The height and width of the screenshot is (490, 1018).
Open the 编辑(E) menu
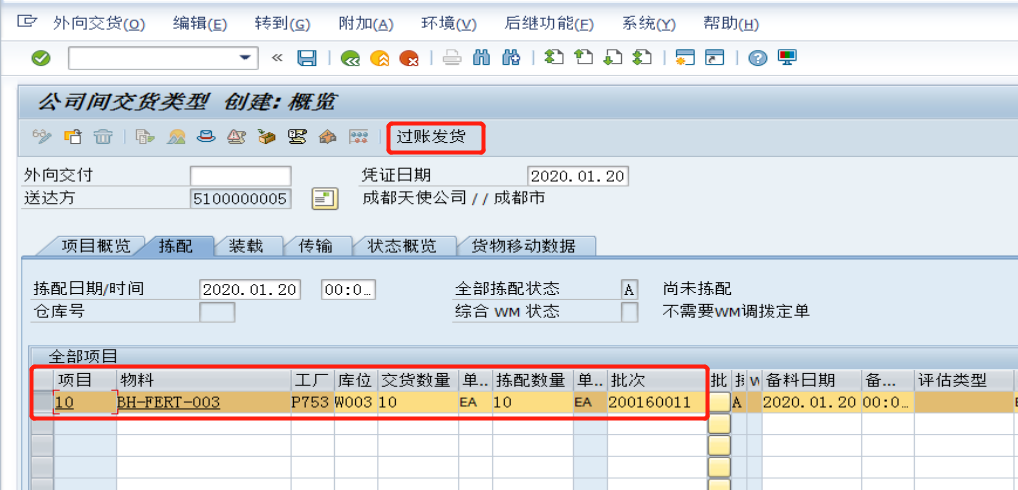[199, 24]
